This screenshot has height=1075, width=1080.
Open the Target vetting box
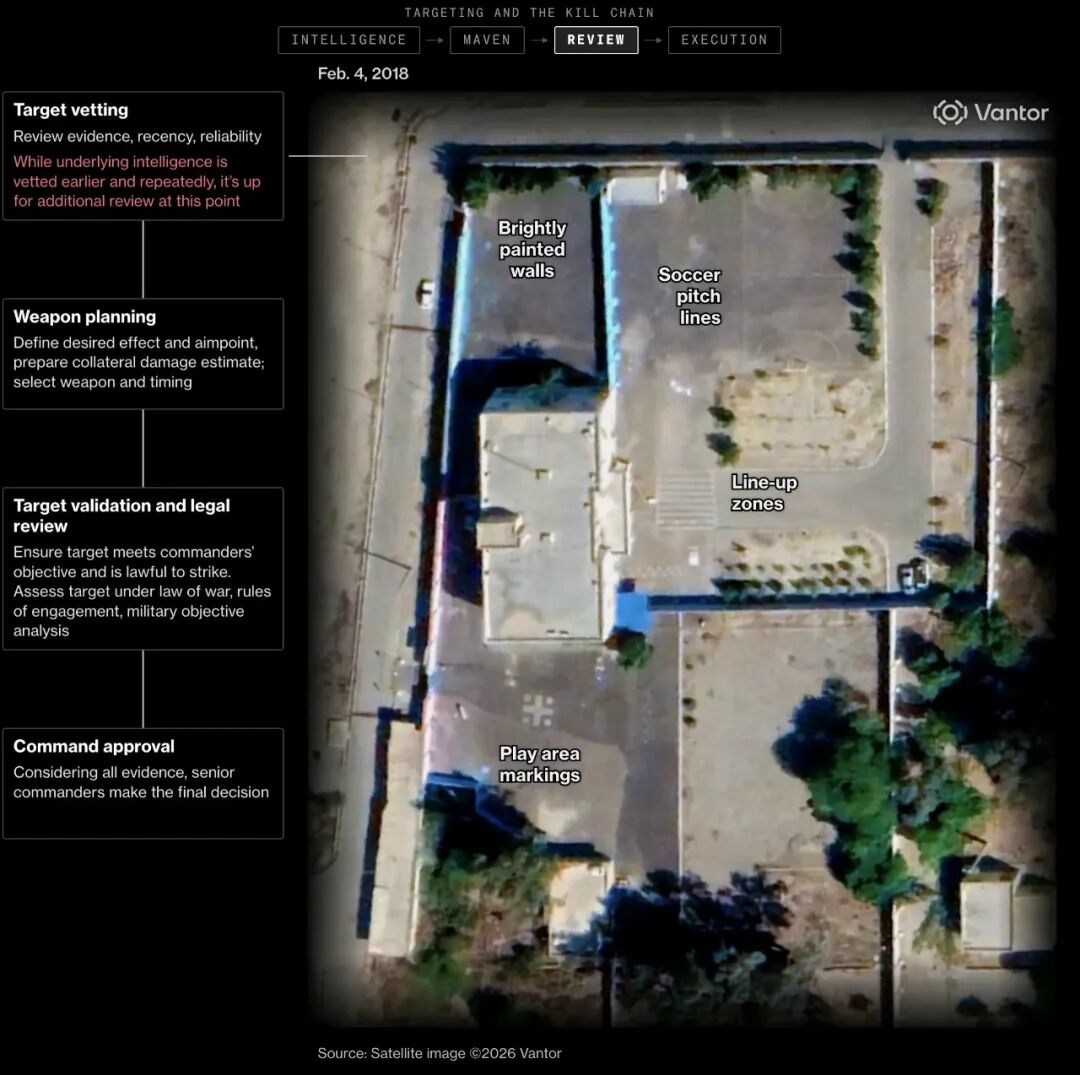tap(143, 156)
